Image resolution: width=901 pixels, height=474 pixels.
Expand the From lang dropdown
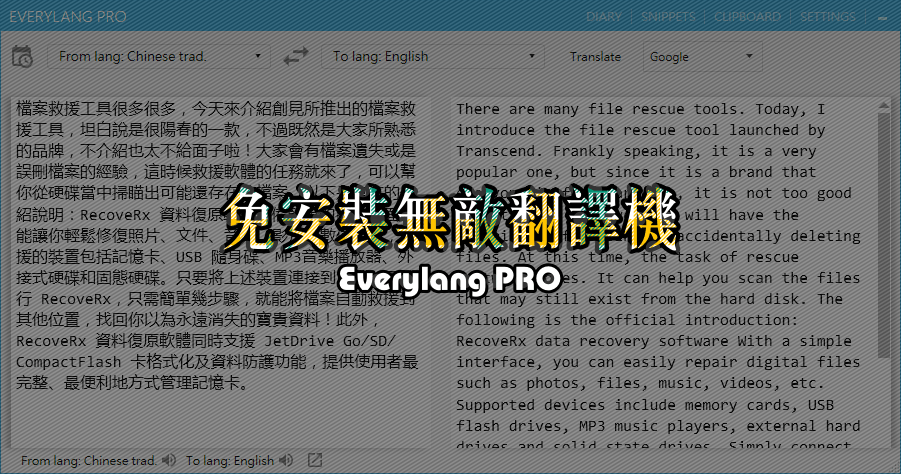coord(159,56)
